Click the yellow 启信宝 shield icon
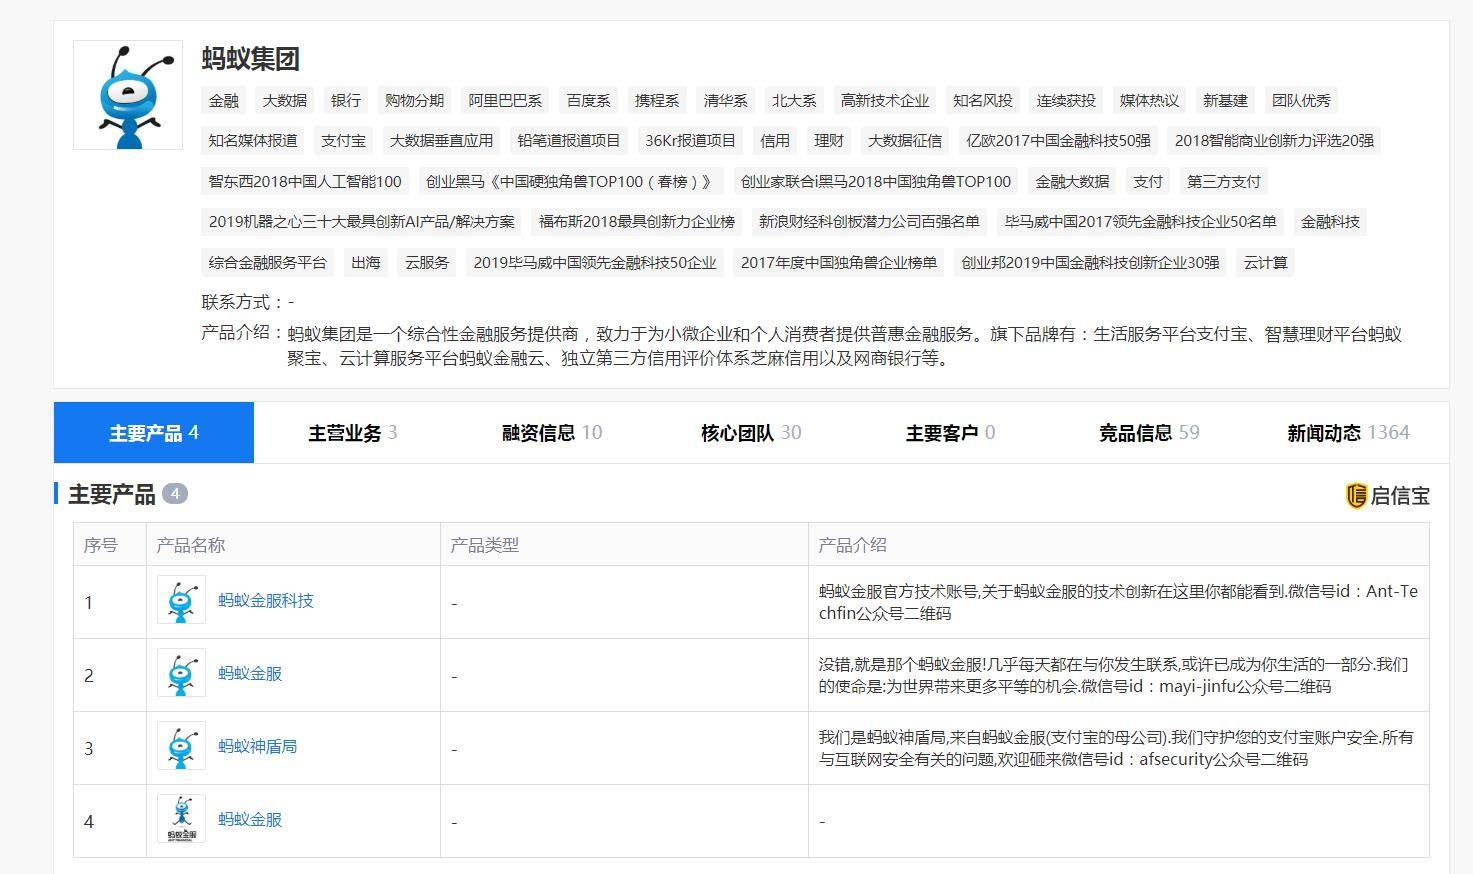 (1356, 495)
